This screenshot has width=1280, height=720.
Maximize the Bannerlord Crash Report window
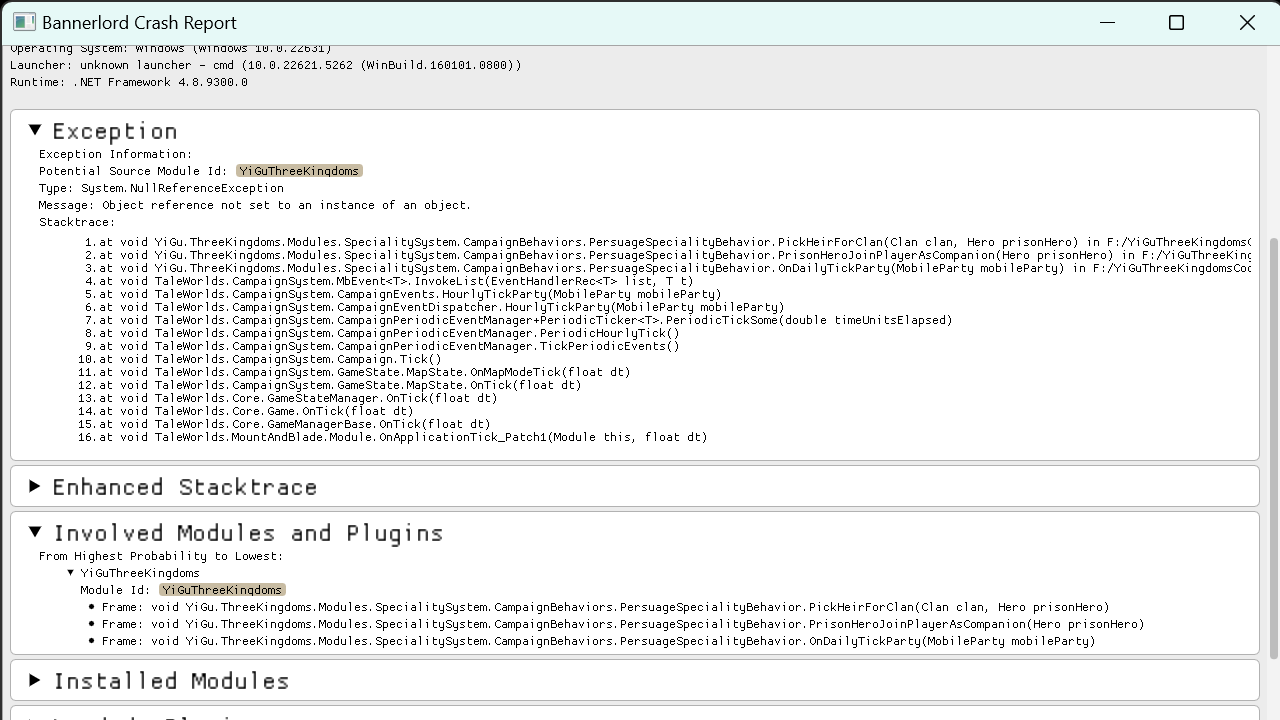[x=1177, y=22]
